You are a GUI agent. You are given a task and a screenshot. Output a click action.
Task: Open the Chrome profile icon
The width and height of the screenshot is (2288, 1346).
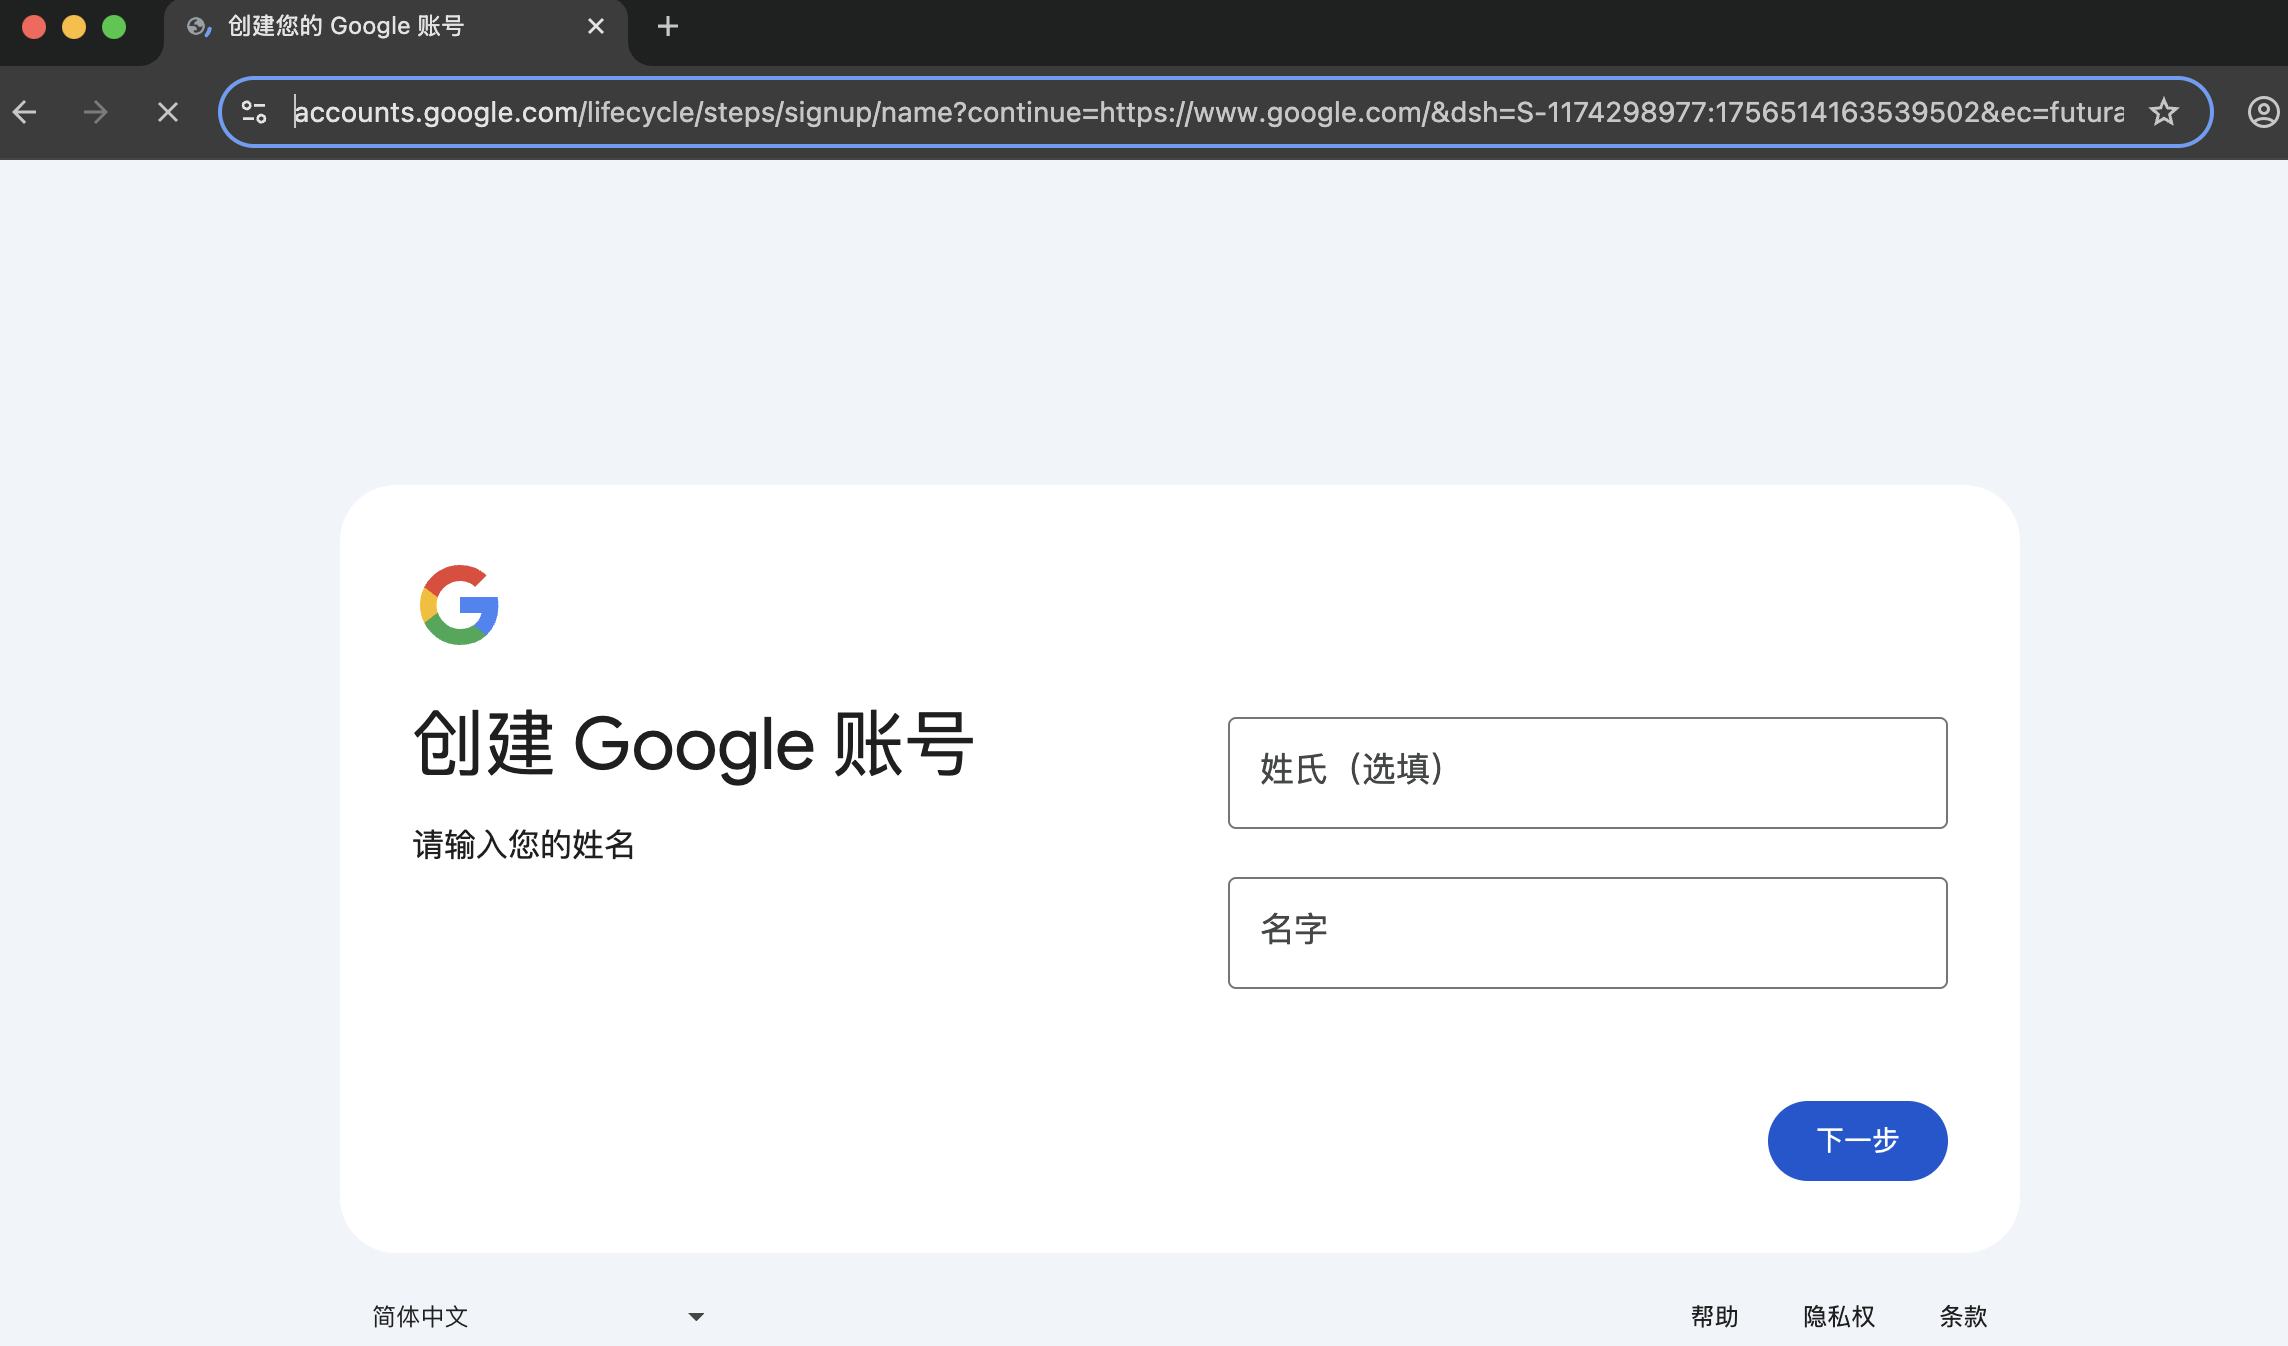[x=2263, y=112]
